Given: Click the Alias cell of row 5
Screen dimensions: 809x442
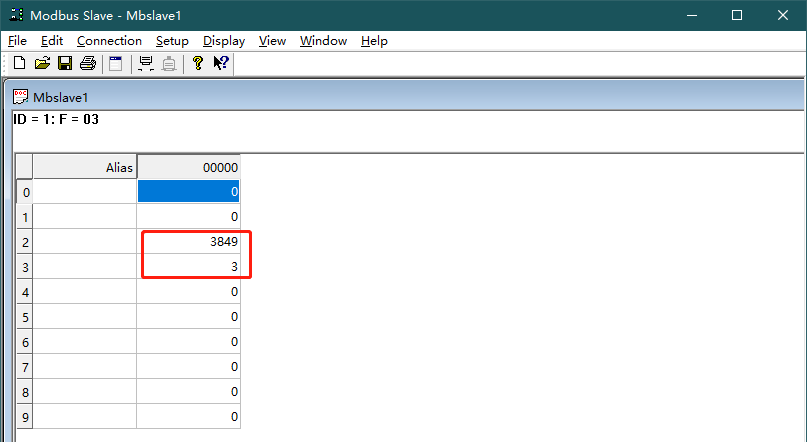Looking at the screenshot, I should point(85,317).
